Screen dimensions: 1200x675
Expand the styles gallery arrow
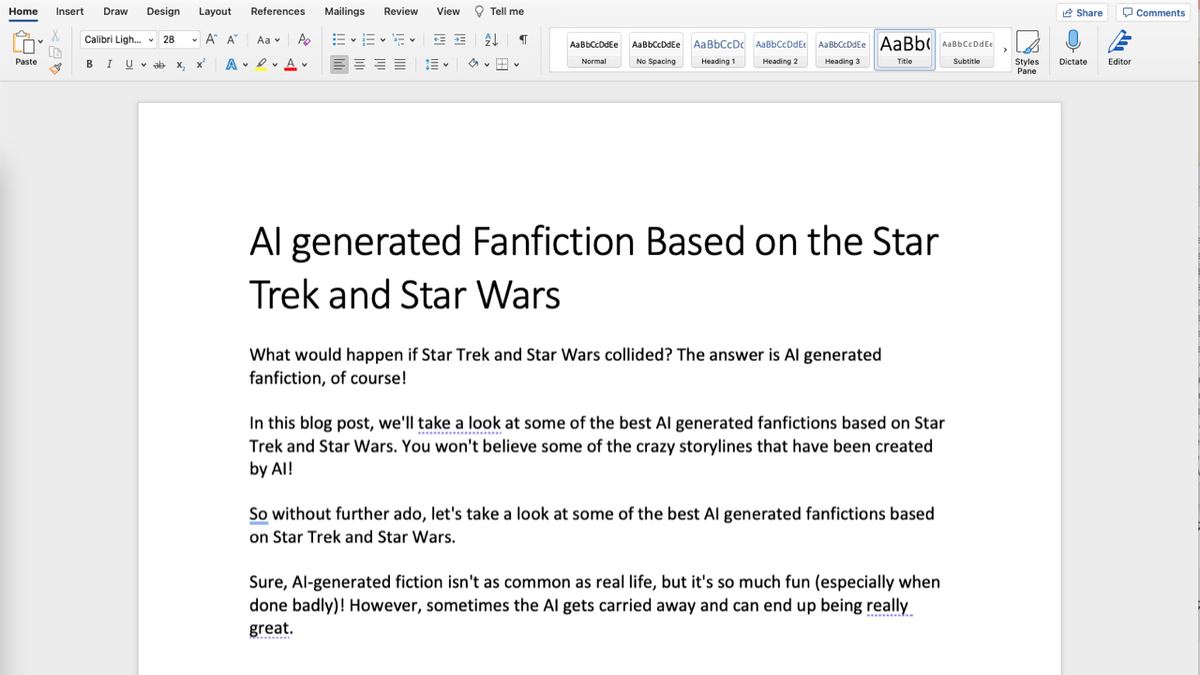point(1004,49)
